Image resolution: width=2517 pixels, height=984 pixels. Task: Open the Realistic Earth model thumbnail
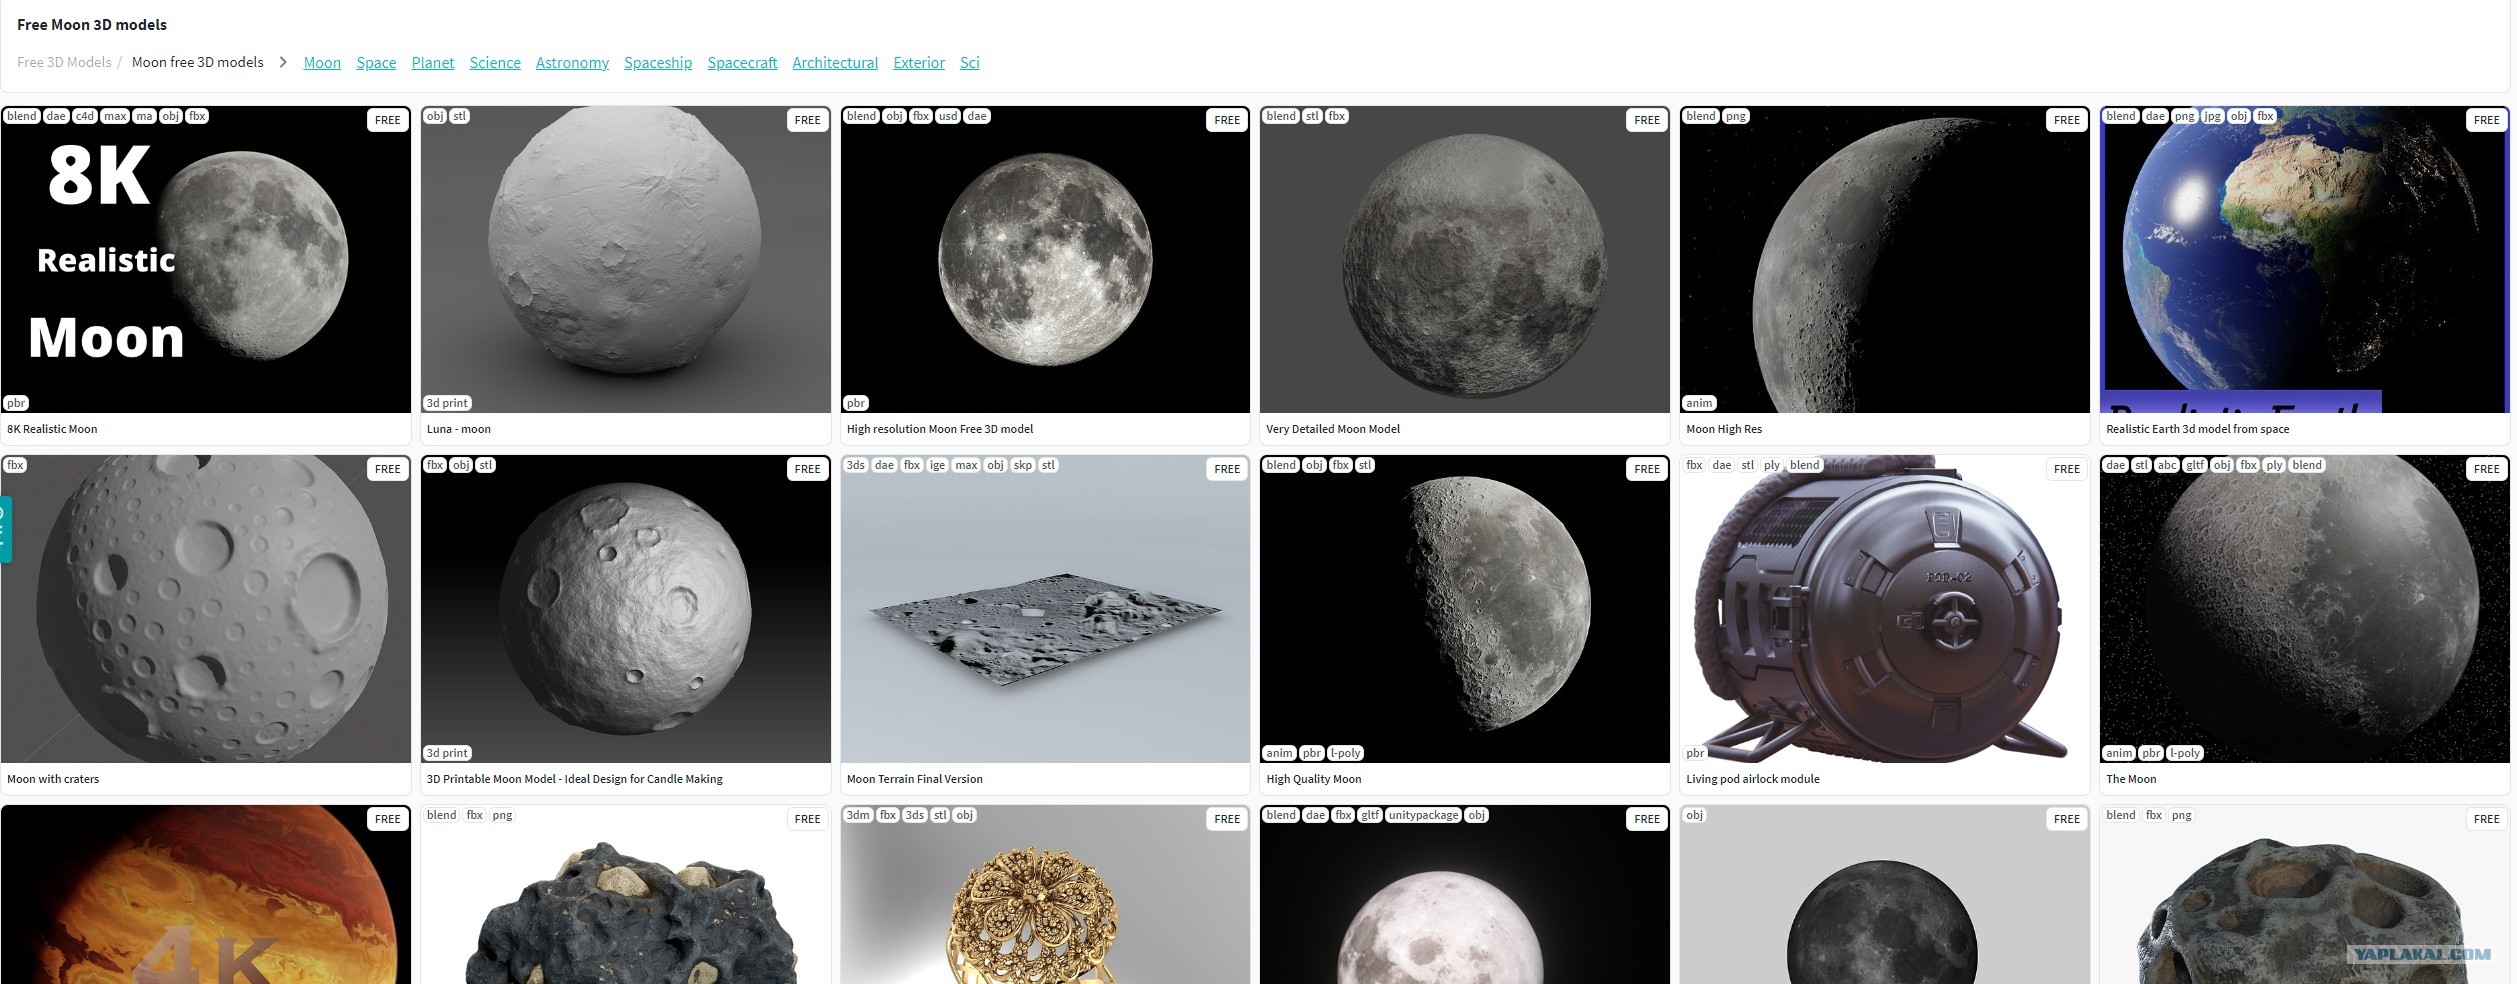[x=2305, y=260]
